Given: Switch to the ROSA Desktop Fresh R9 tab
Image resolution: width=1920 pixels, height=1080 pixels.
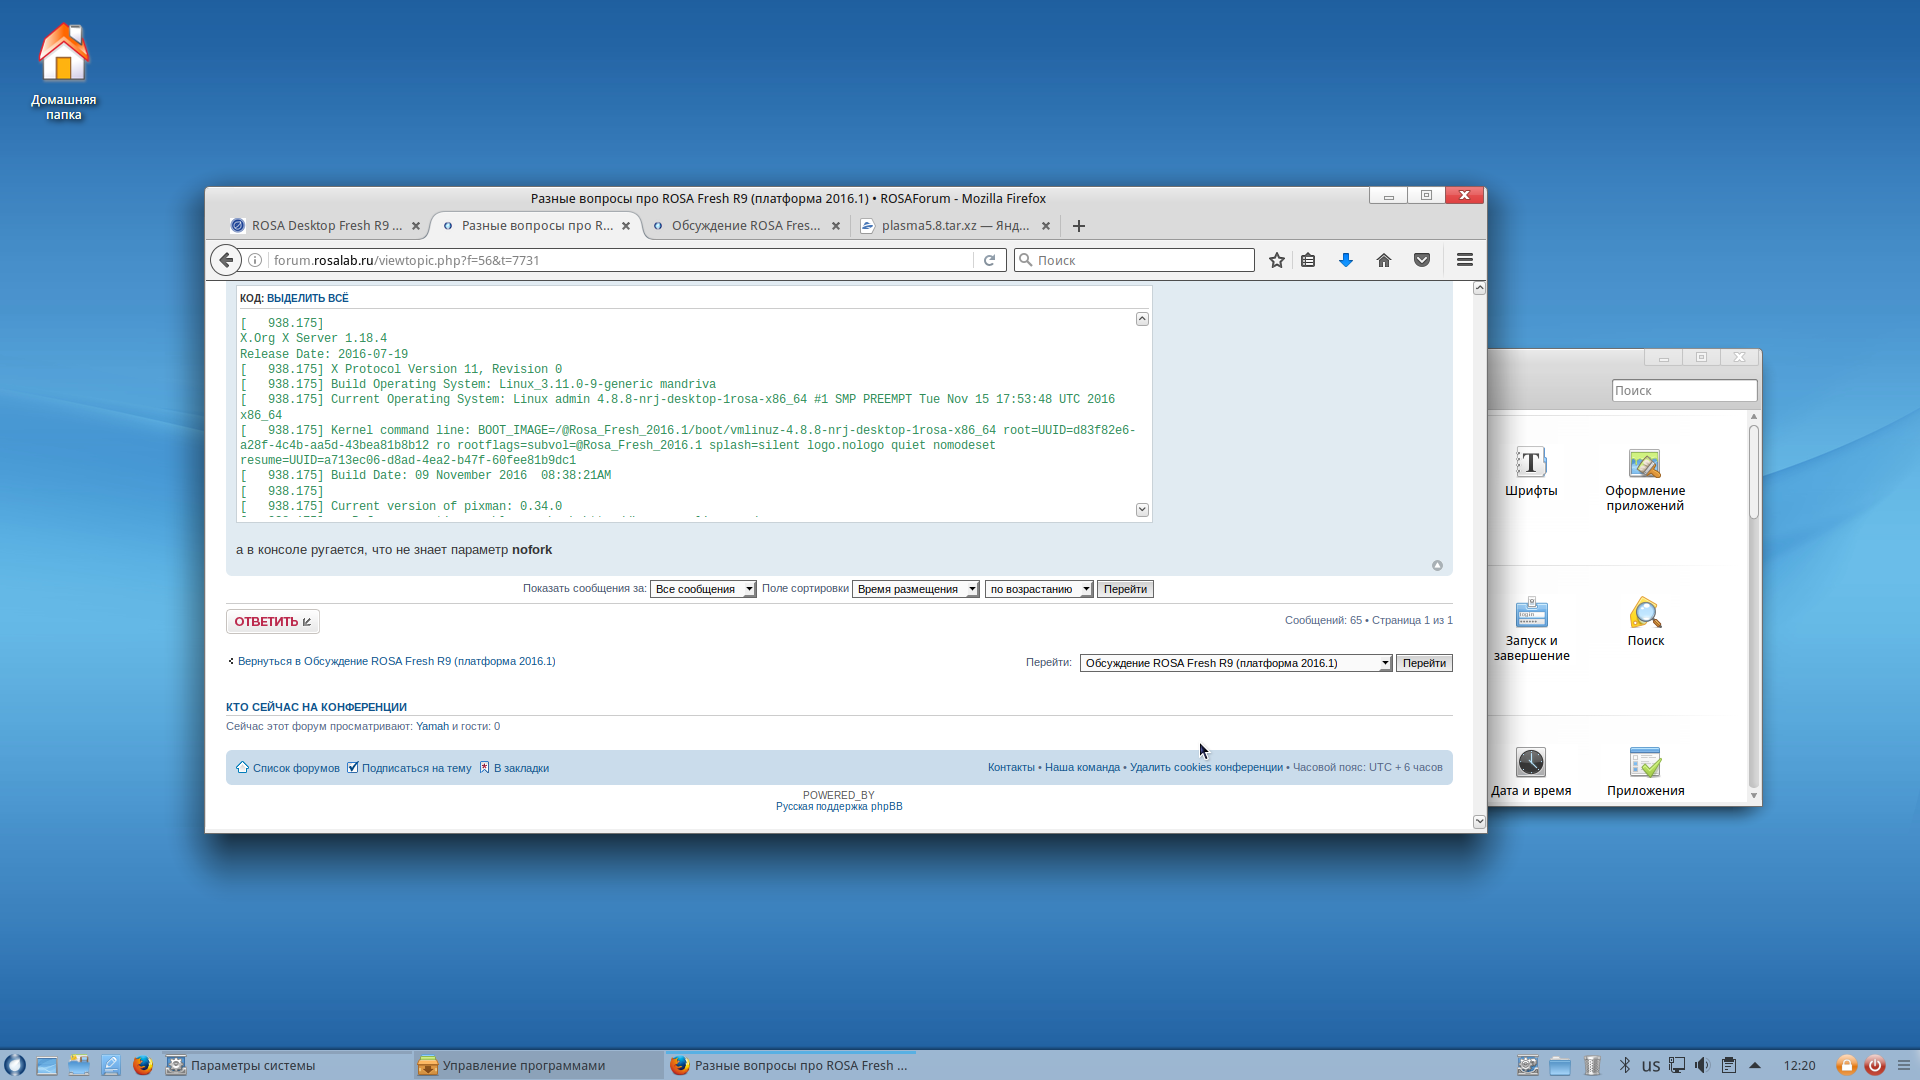Looking at the screenshot, I should pos(324,226).
